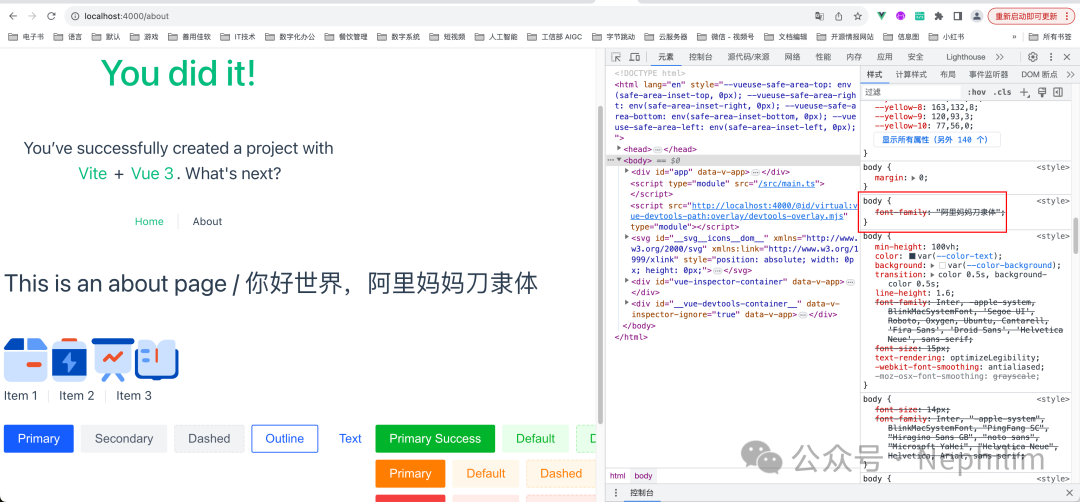Click the lightning bolt folder icon
This screenshot has width=1080, height=502.
point(70,359)
